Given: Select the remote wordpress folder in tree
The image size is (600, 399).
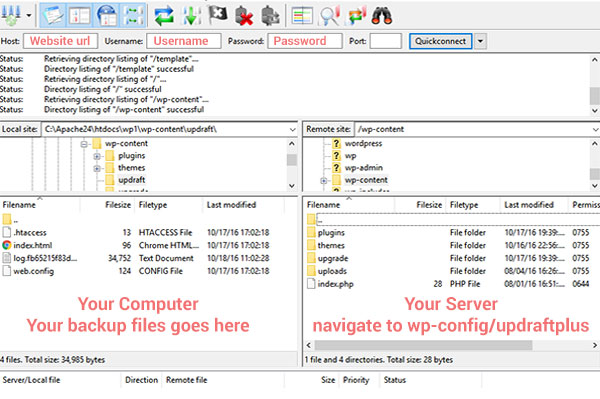Looking at the screenshot, I should coord(363,143).
